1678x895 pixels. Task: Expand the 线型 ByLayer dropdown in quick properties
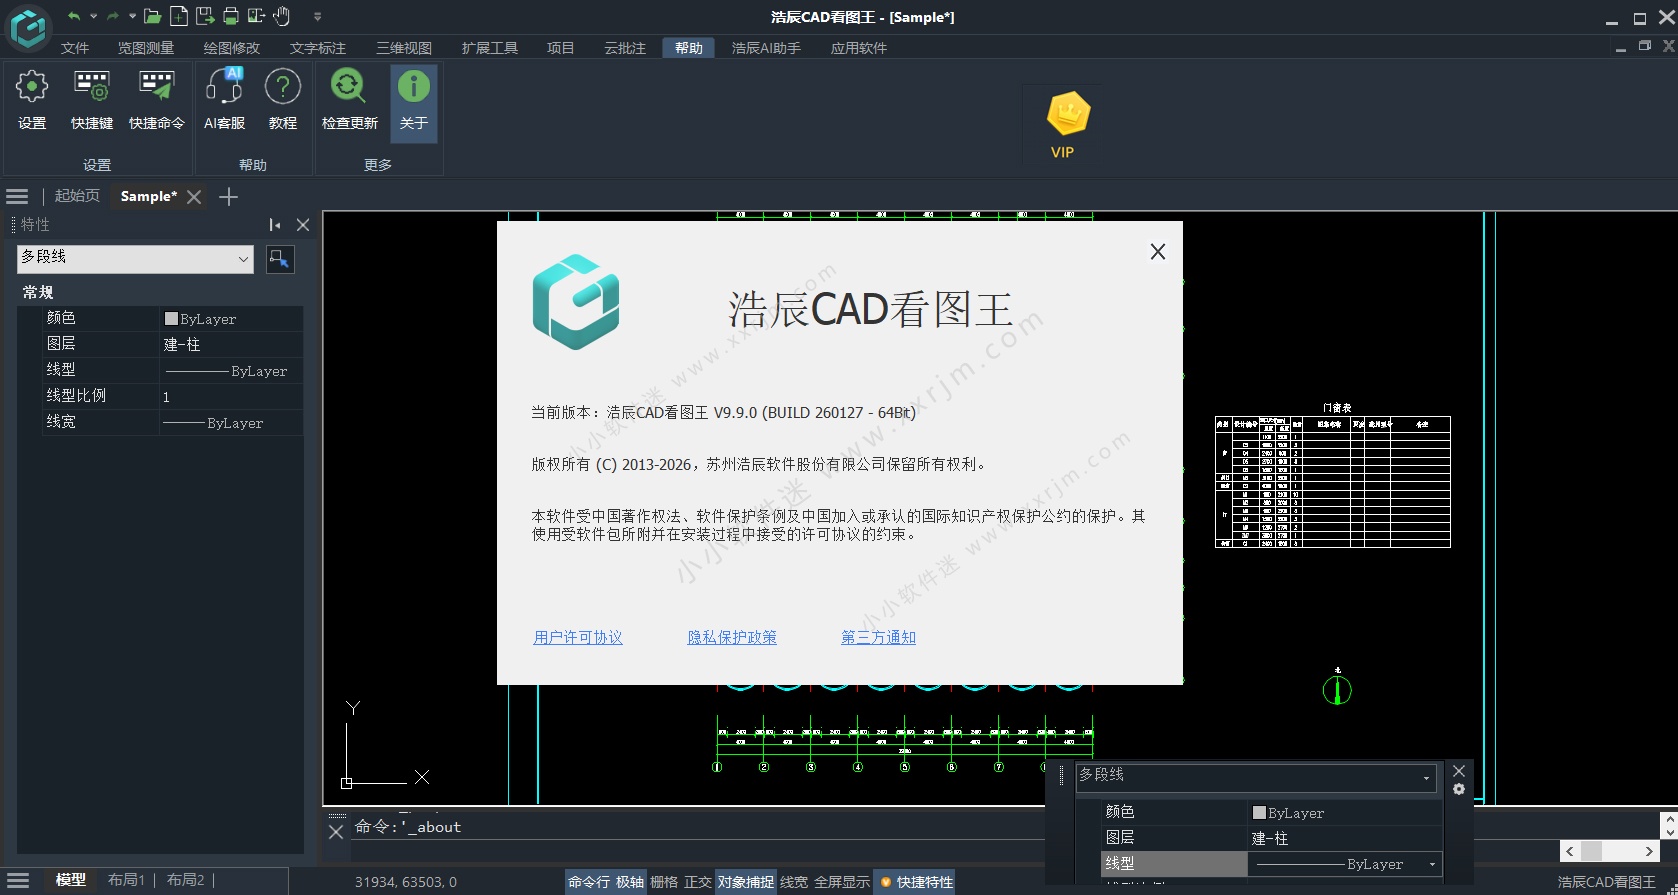point(1432,864)
